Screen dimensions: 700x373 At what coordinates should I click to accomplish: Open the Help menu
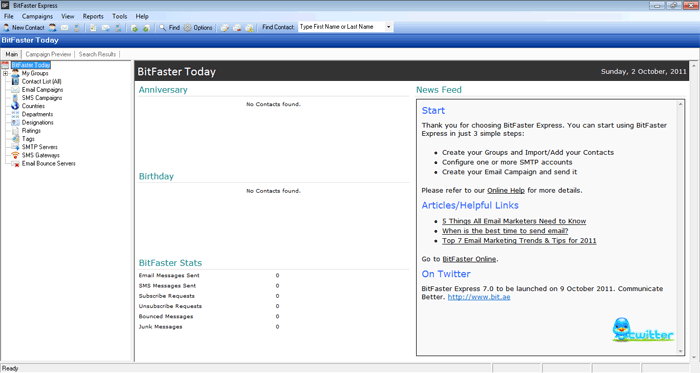pyautogui.click(x=142, y=16)
